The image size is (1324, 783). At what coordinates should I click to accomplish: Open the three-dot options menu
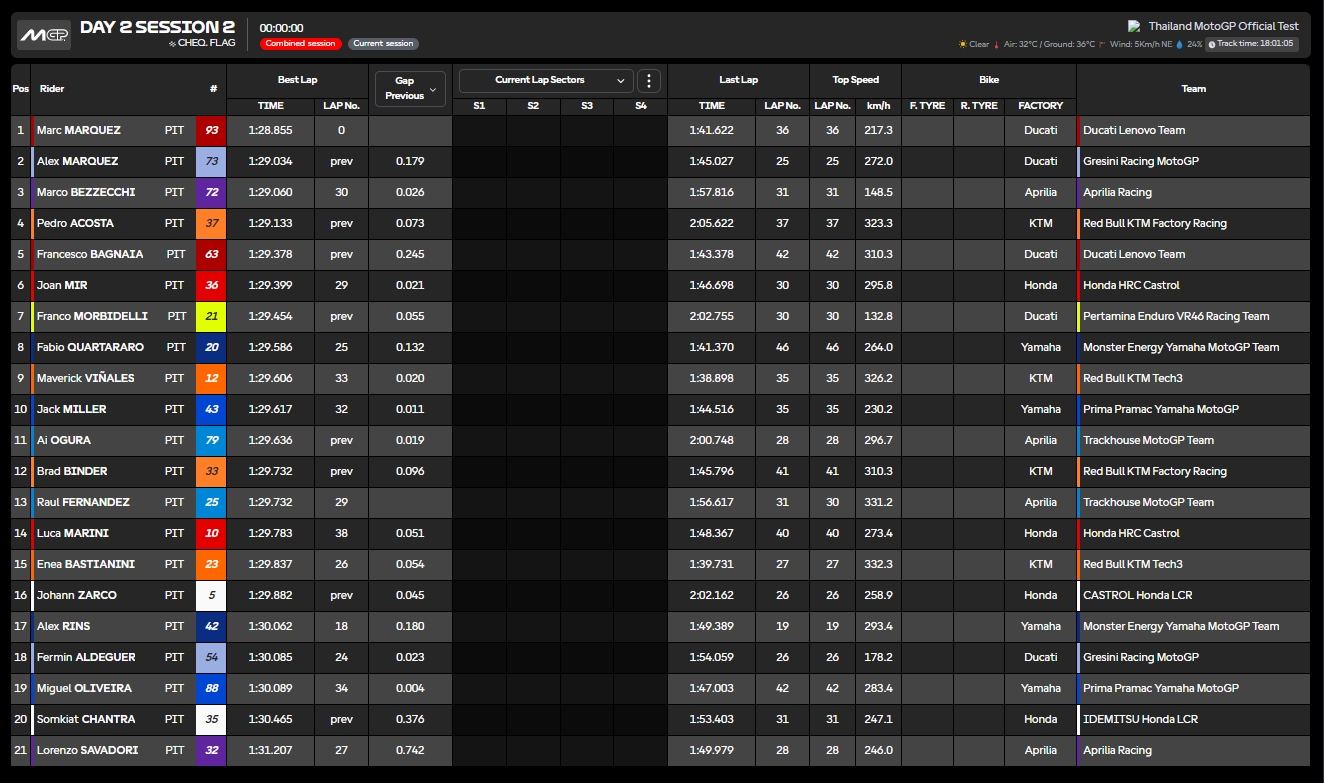coord(649,81)
